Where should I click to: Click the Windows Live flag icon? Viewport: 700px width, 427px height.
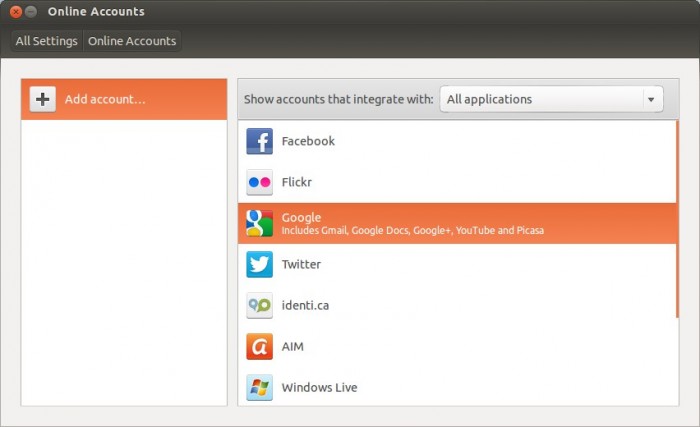click(259, 388)
